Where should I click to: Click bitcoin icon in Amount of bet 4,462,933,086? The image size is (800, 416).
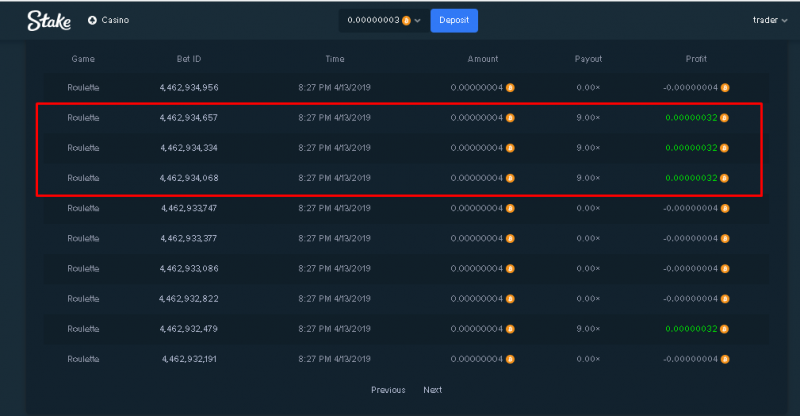[x=510, y=268]
